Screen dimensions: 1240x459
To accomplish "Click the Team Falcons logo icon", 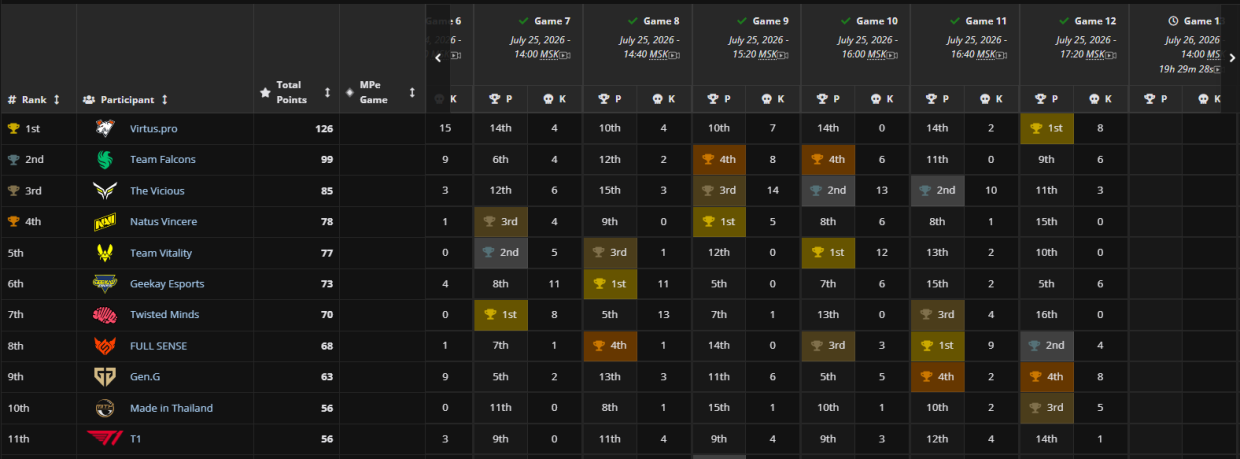I will coord(105,160).
